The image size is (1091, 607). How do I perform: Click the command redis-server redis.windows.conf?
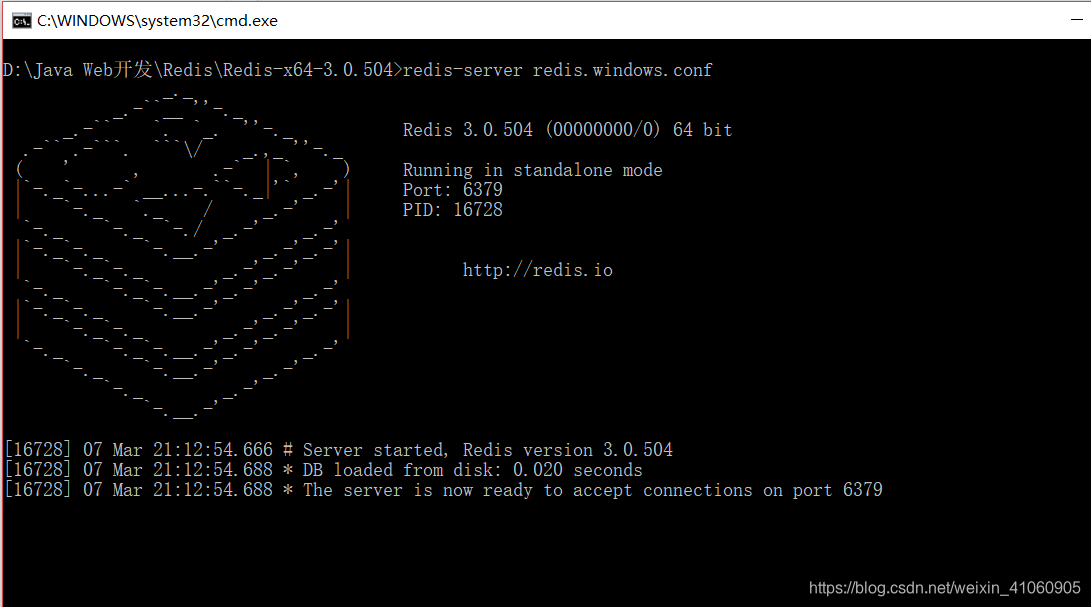557,70
